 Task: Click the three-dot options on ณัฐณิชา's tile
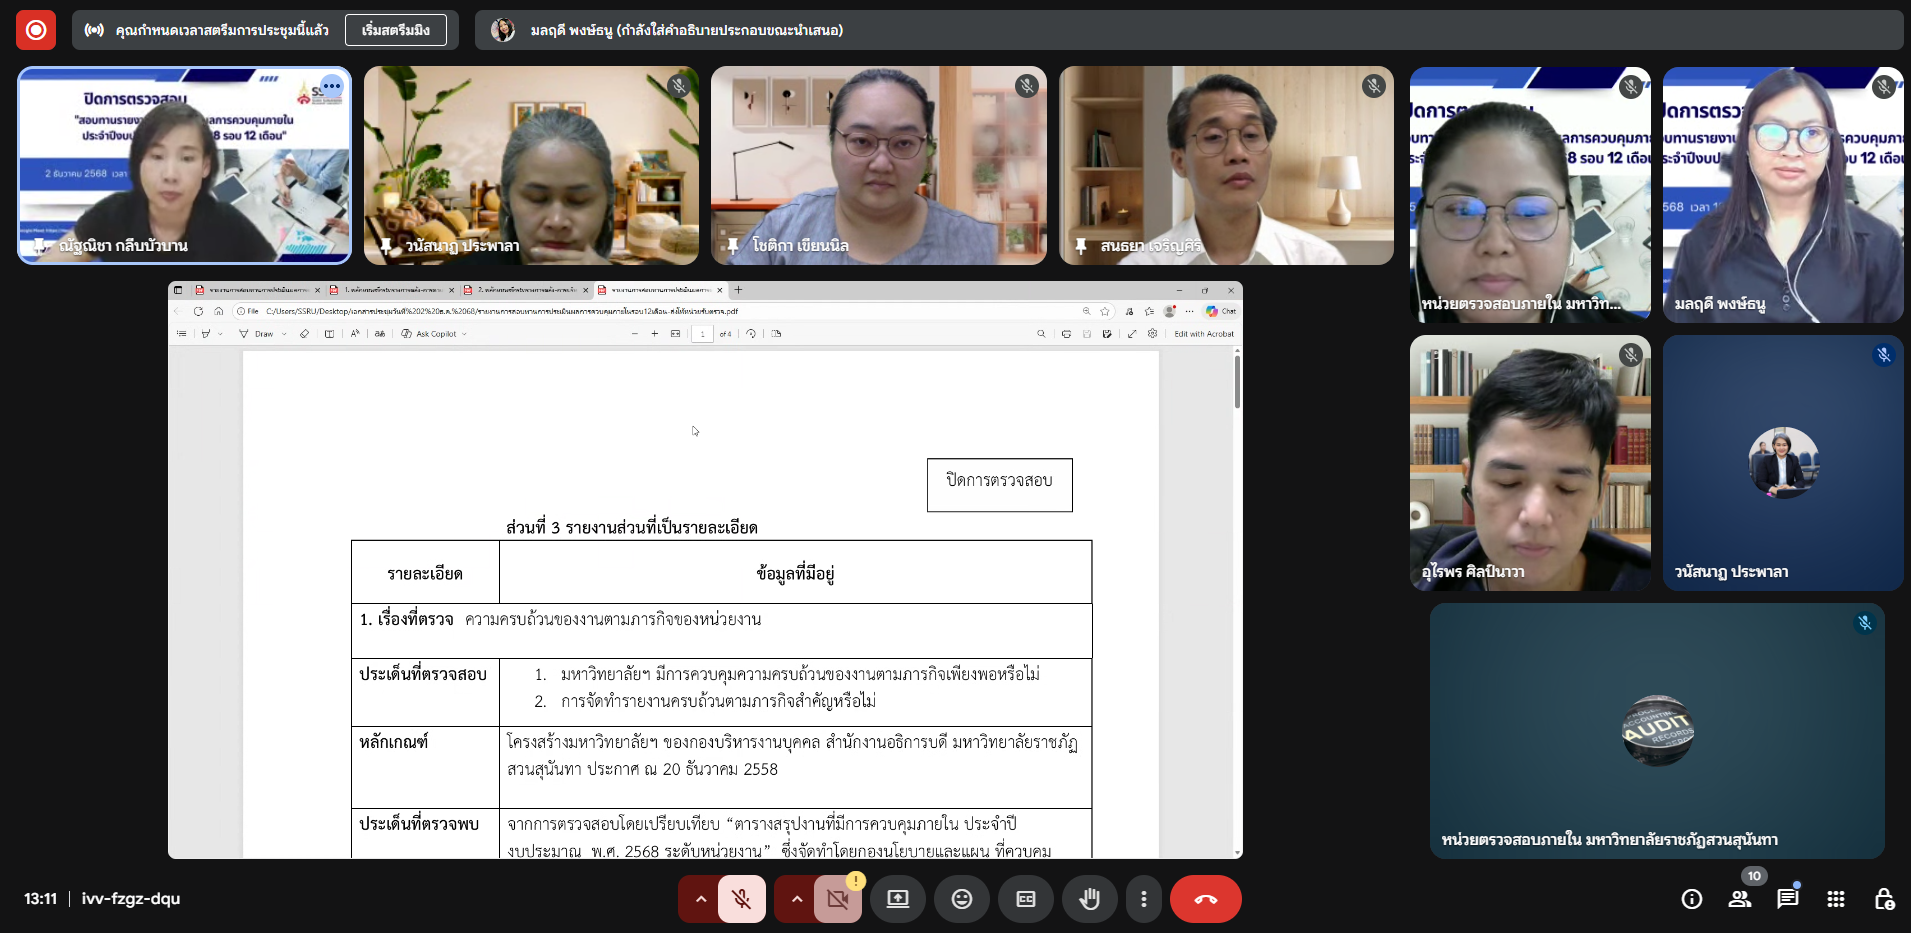[x=332, y=87]
